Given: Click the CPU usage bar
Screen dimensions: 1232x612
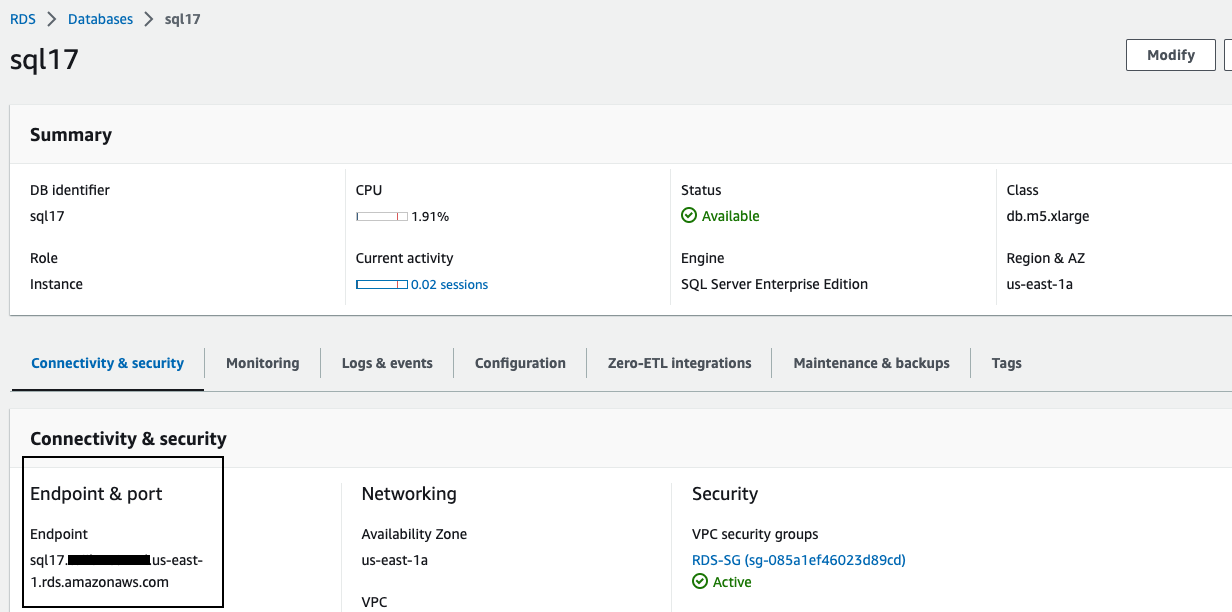Looking at the screenshot, I should tap(382, 216).
